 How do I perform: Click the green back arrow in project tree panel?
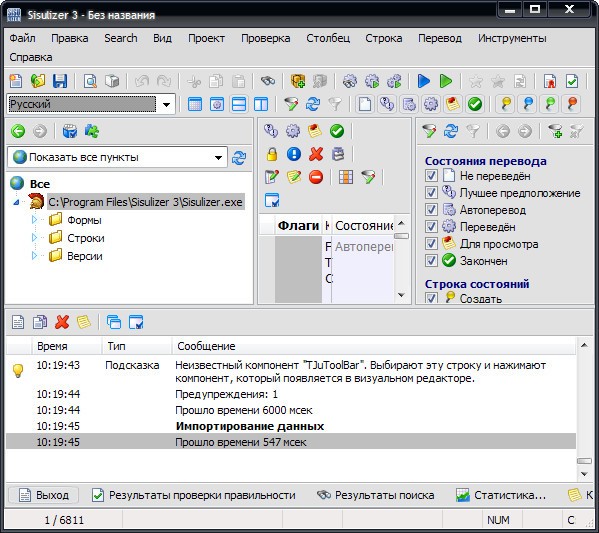[x=18, y=131]
